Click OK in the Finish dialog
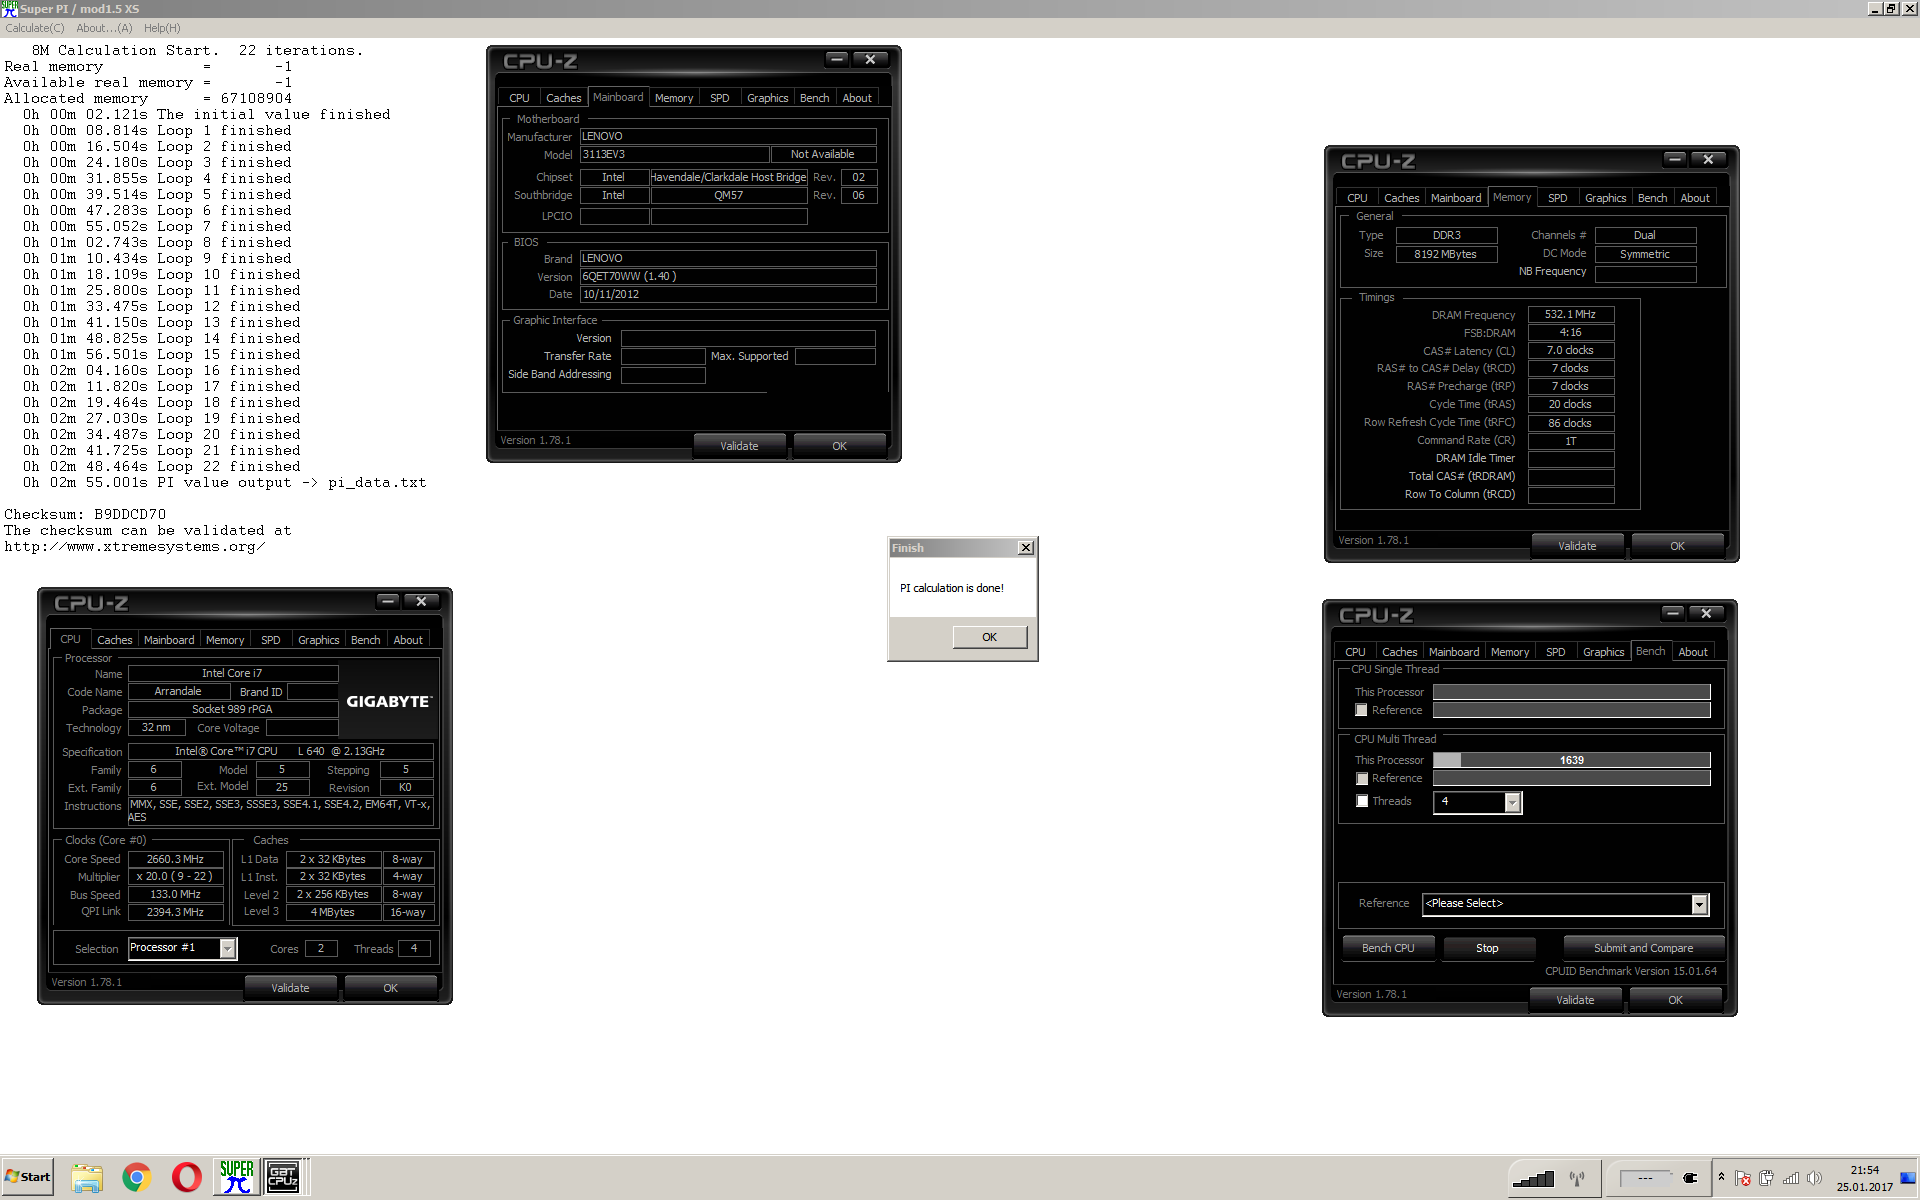Screen dimensions: 1920x1200 tap(989, 637)
